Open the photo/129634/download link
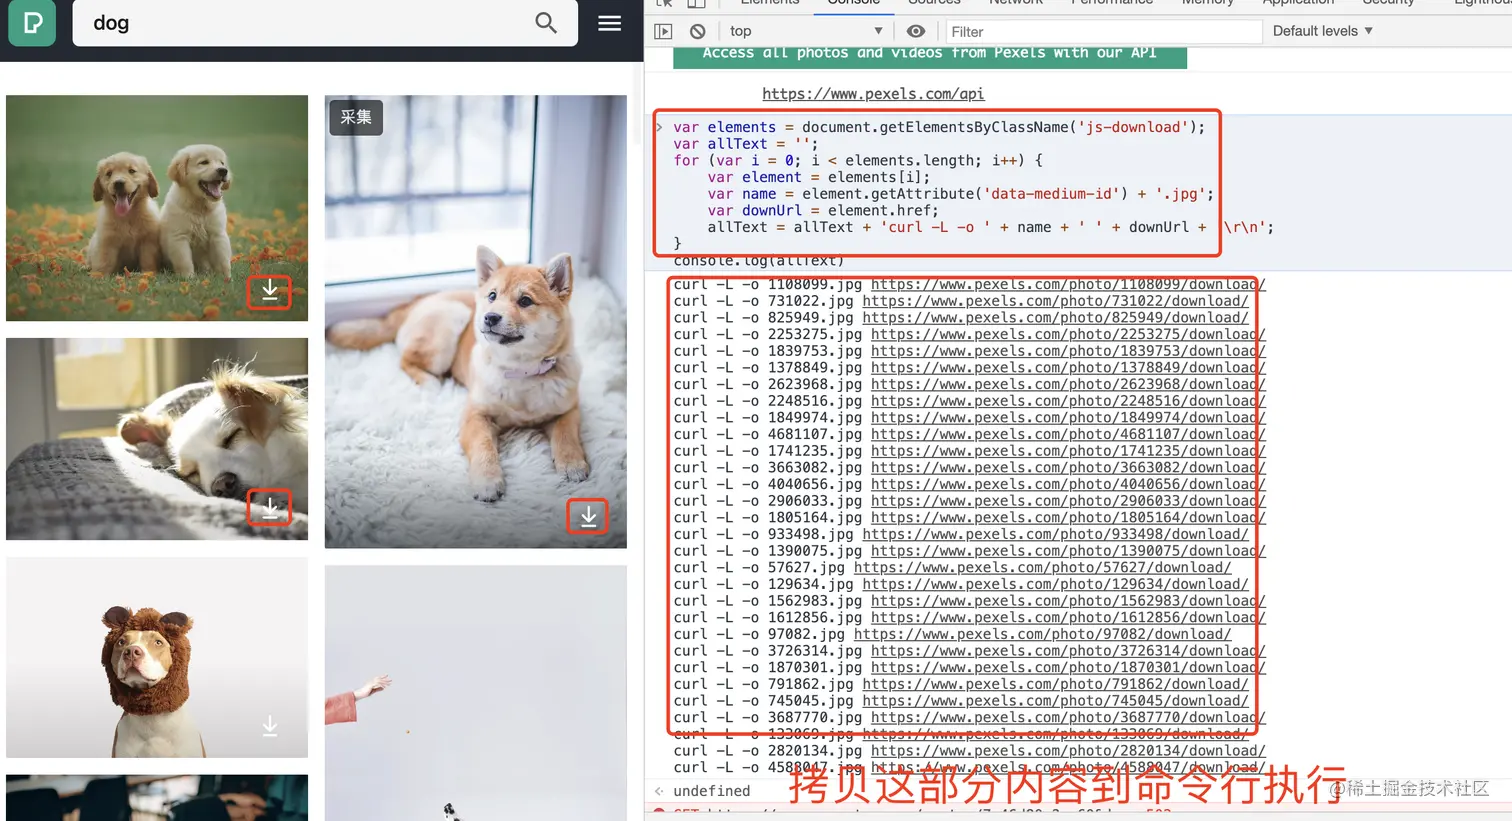1512x821 pixels. tap(1055, 584)
